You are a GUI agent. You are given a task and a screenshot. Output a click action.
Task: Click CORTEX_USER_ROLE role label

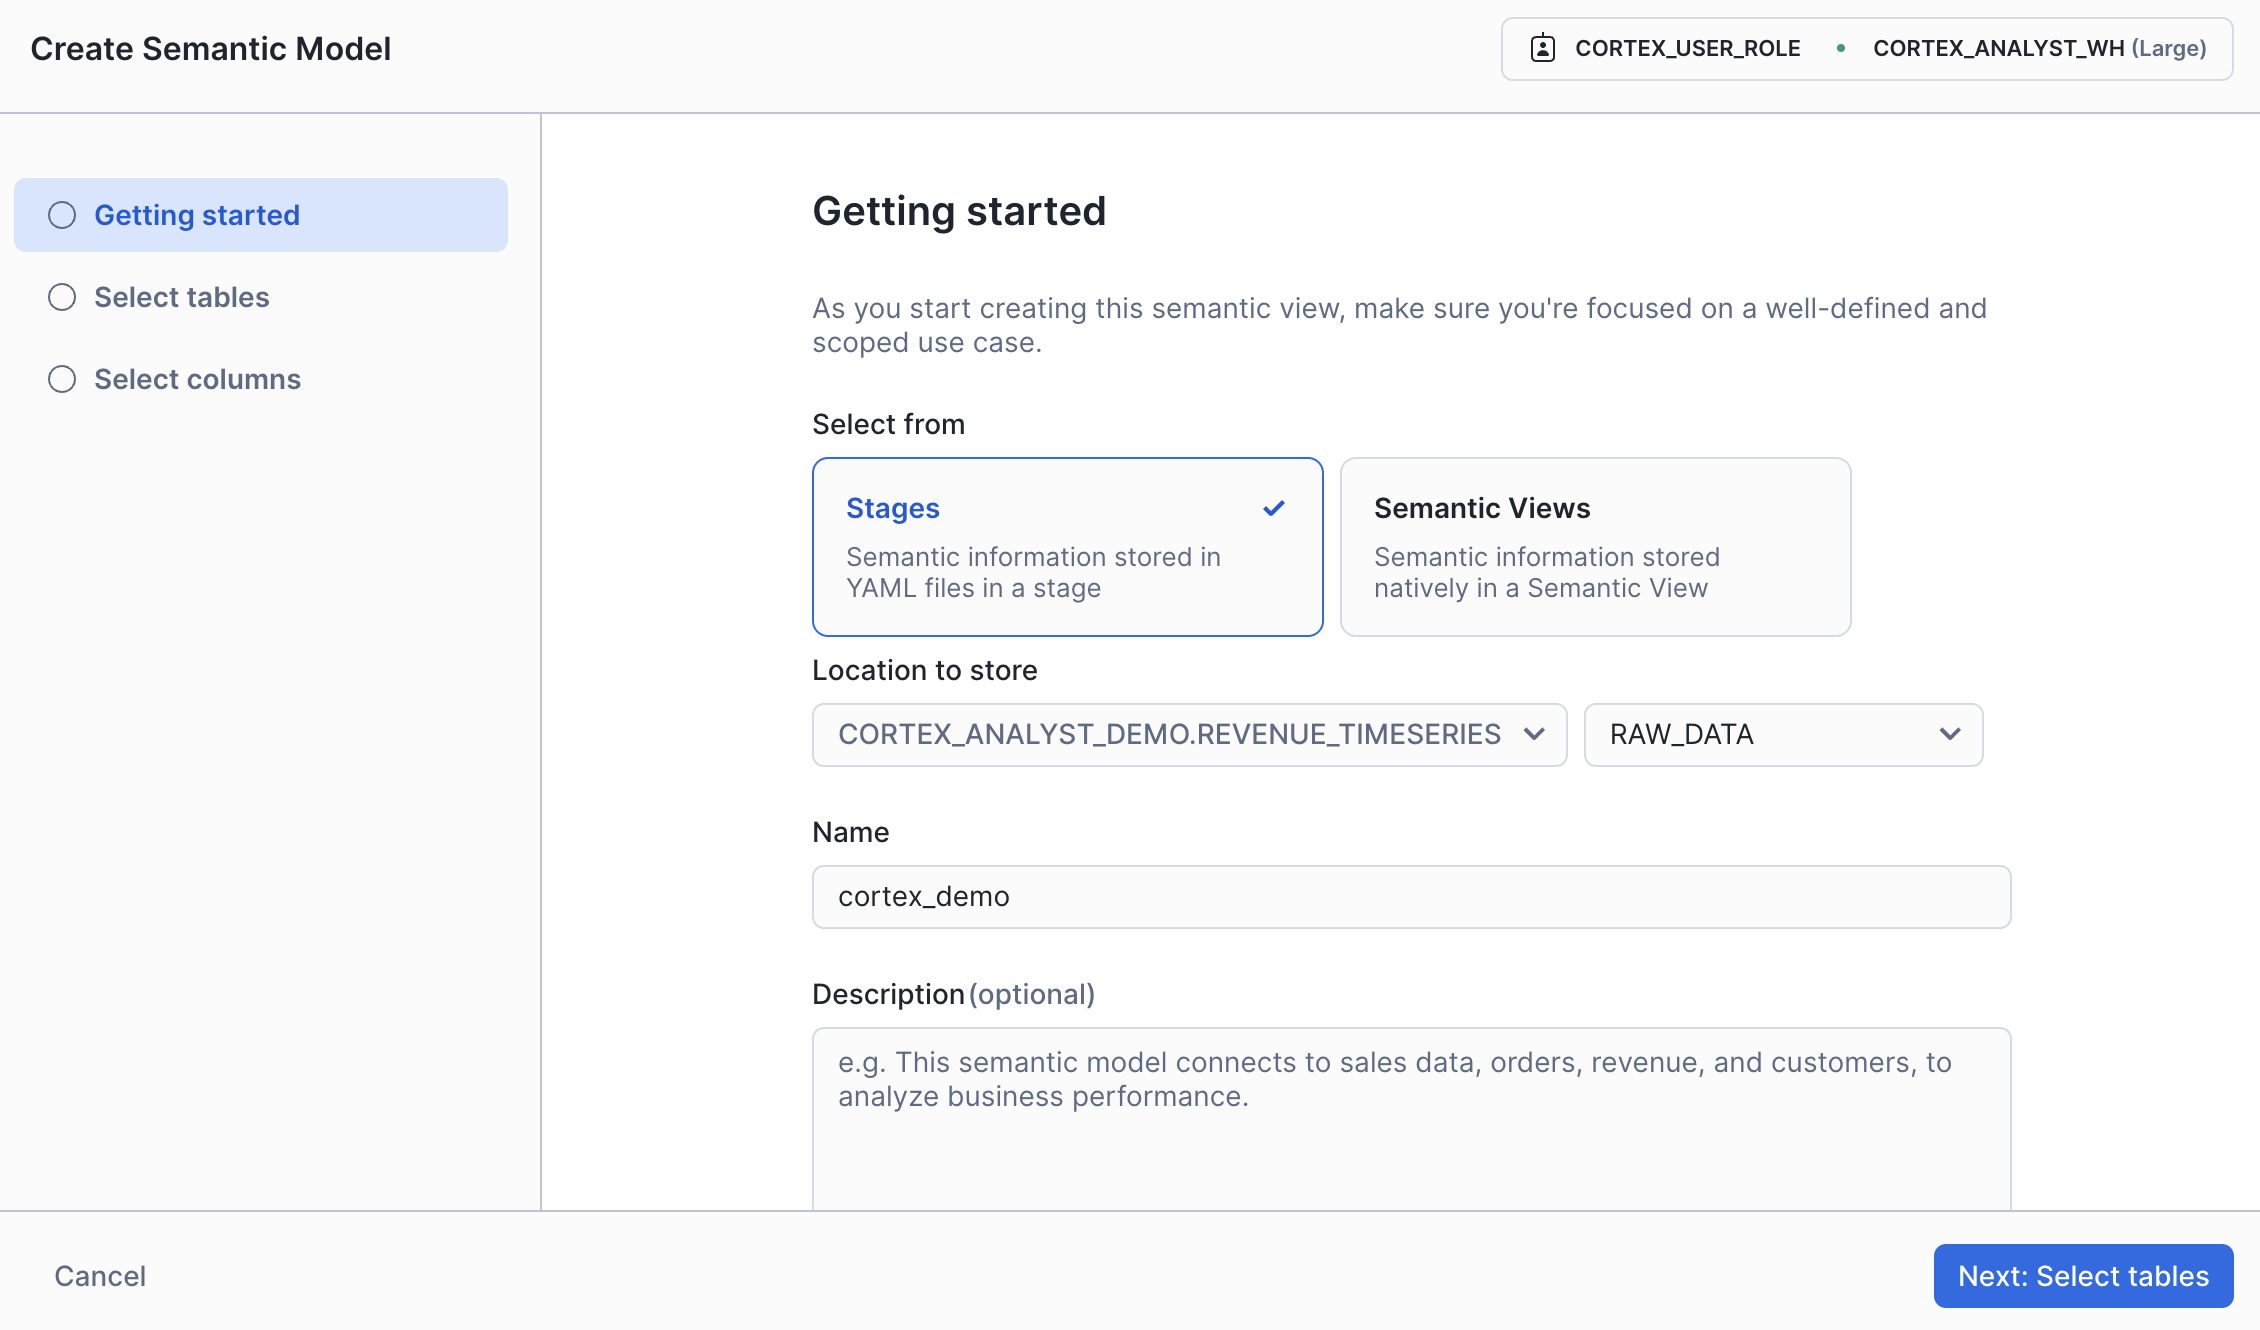coord(1687,48)
